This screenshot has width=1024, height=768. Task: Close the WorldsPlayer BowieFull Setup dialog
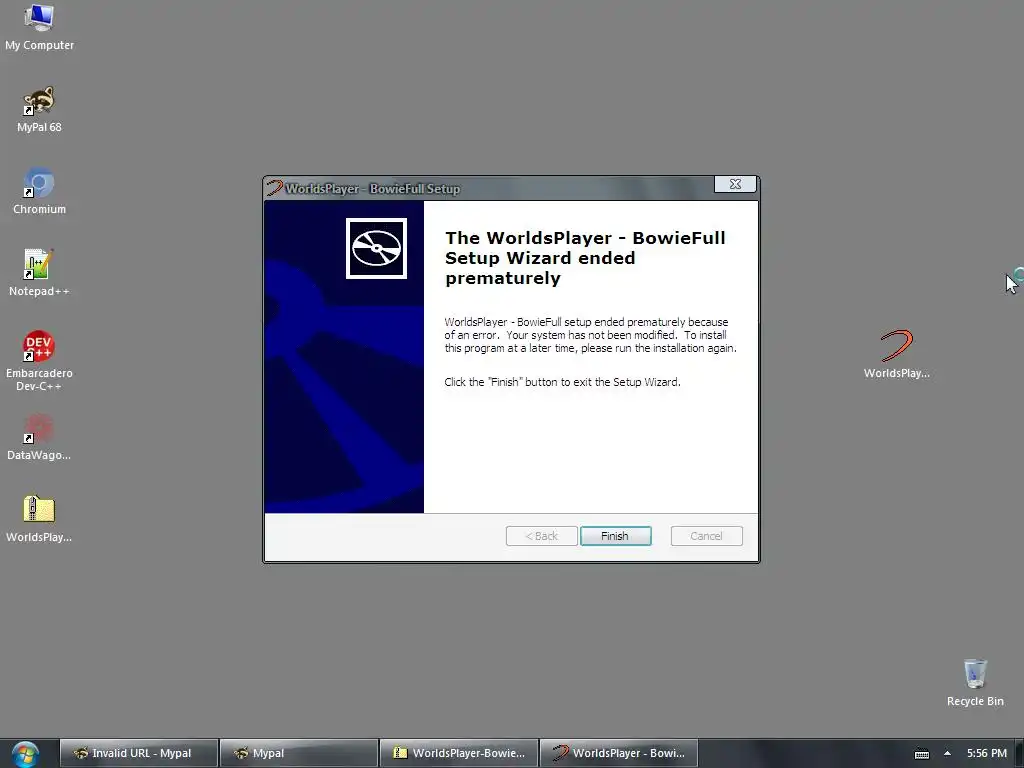pyautogui.click(x=735, y=184)
